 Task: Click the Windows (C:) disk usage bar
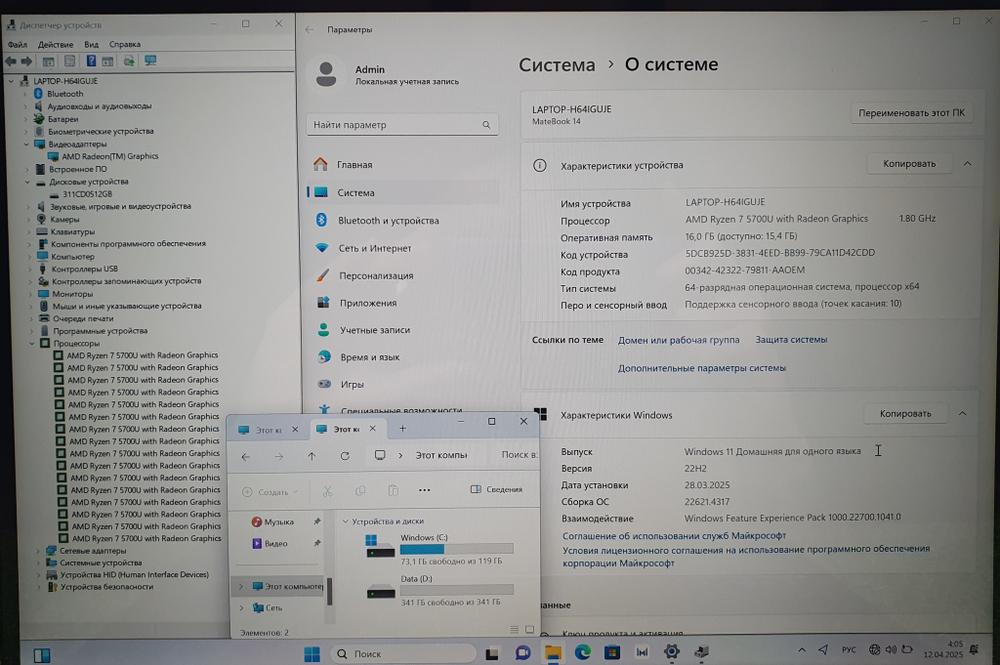coord(456,550)
